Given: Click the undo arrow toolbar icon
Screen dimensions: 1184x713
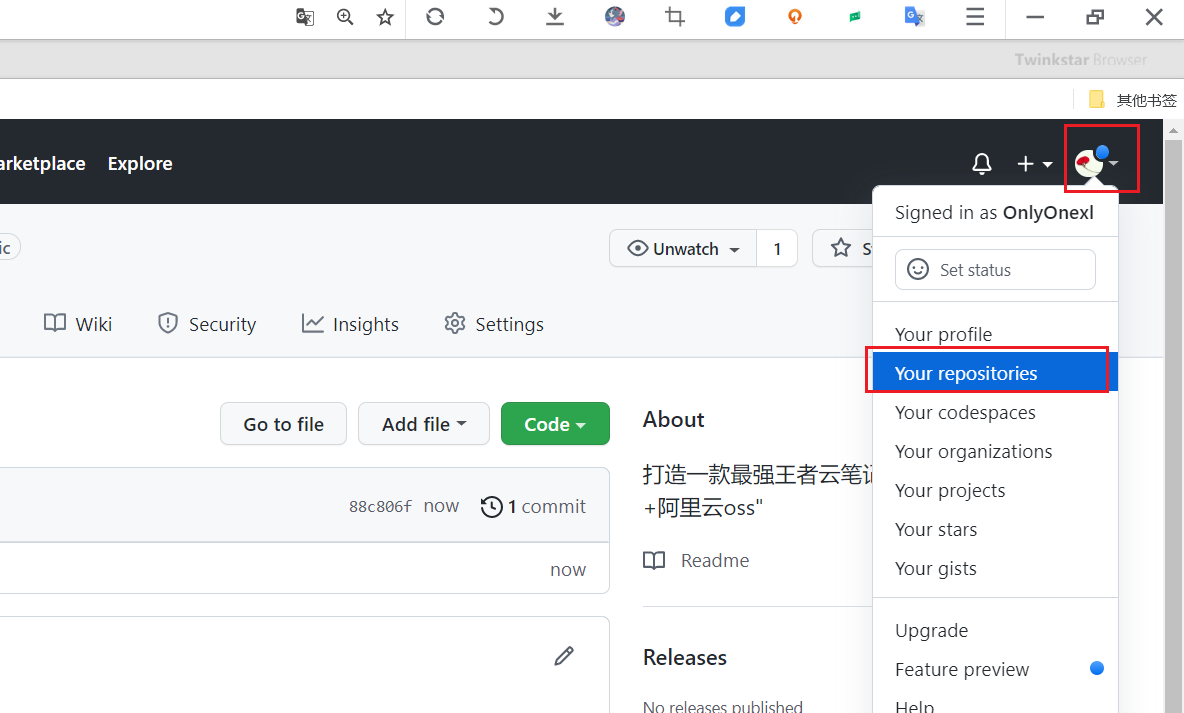Looking at the screenshot, I should click(x=495, y=17).
